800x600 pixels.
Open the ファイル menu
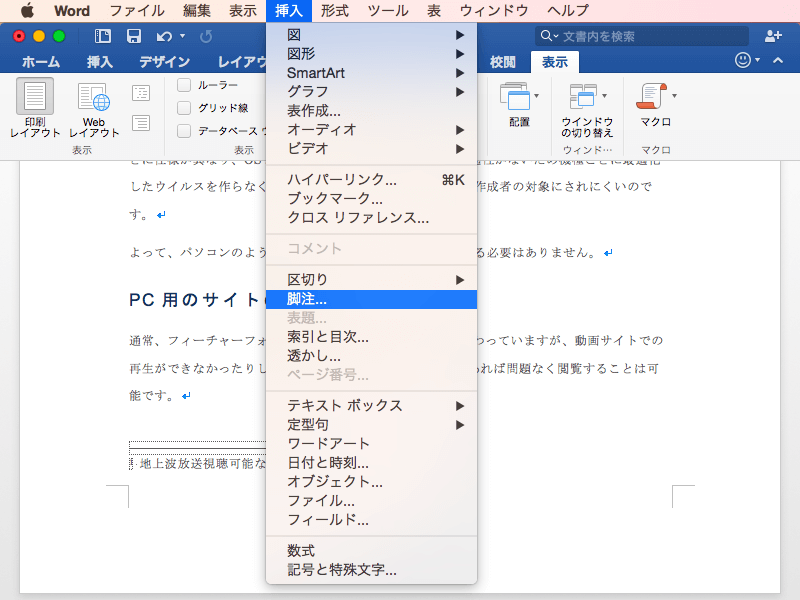point(137,10)
